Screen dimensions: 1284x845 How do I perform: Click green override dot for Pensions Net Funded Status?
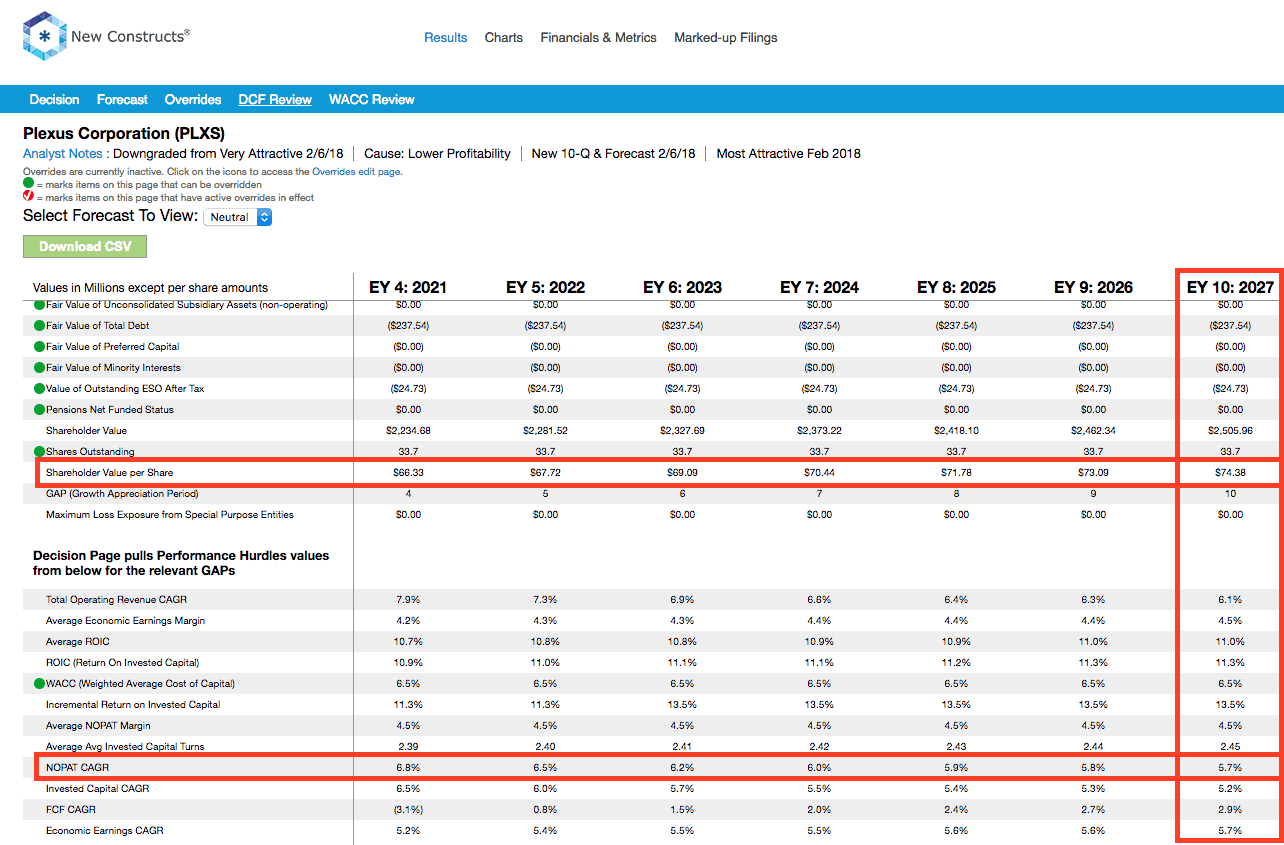pyautogui.click(x=39, y=409)
